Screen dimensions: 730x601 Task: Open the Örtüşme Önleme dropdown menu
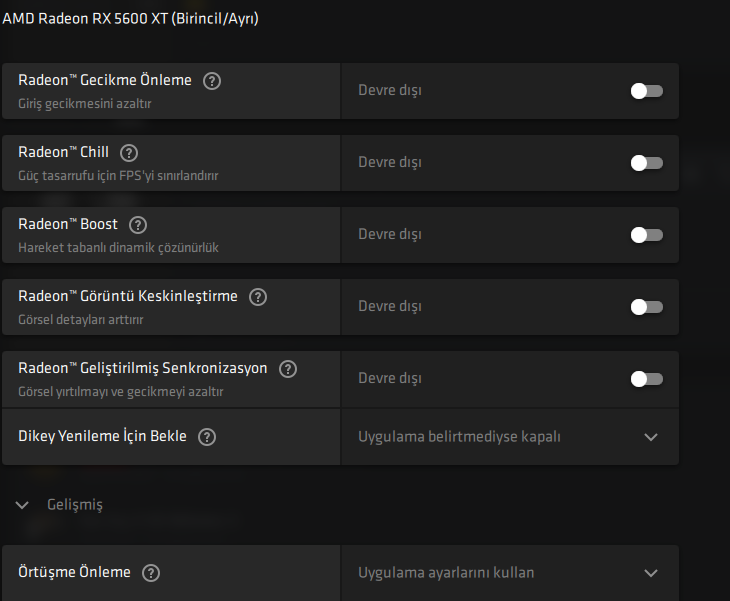[651, 573]
